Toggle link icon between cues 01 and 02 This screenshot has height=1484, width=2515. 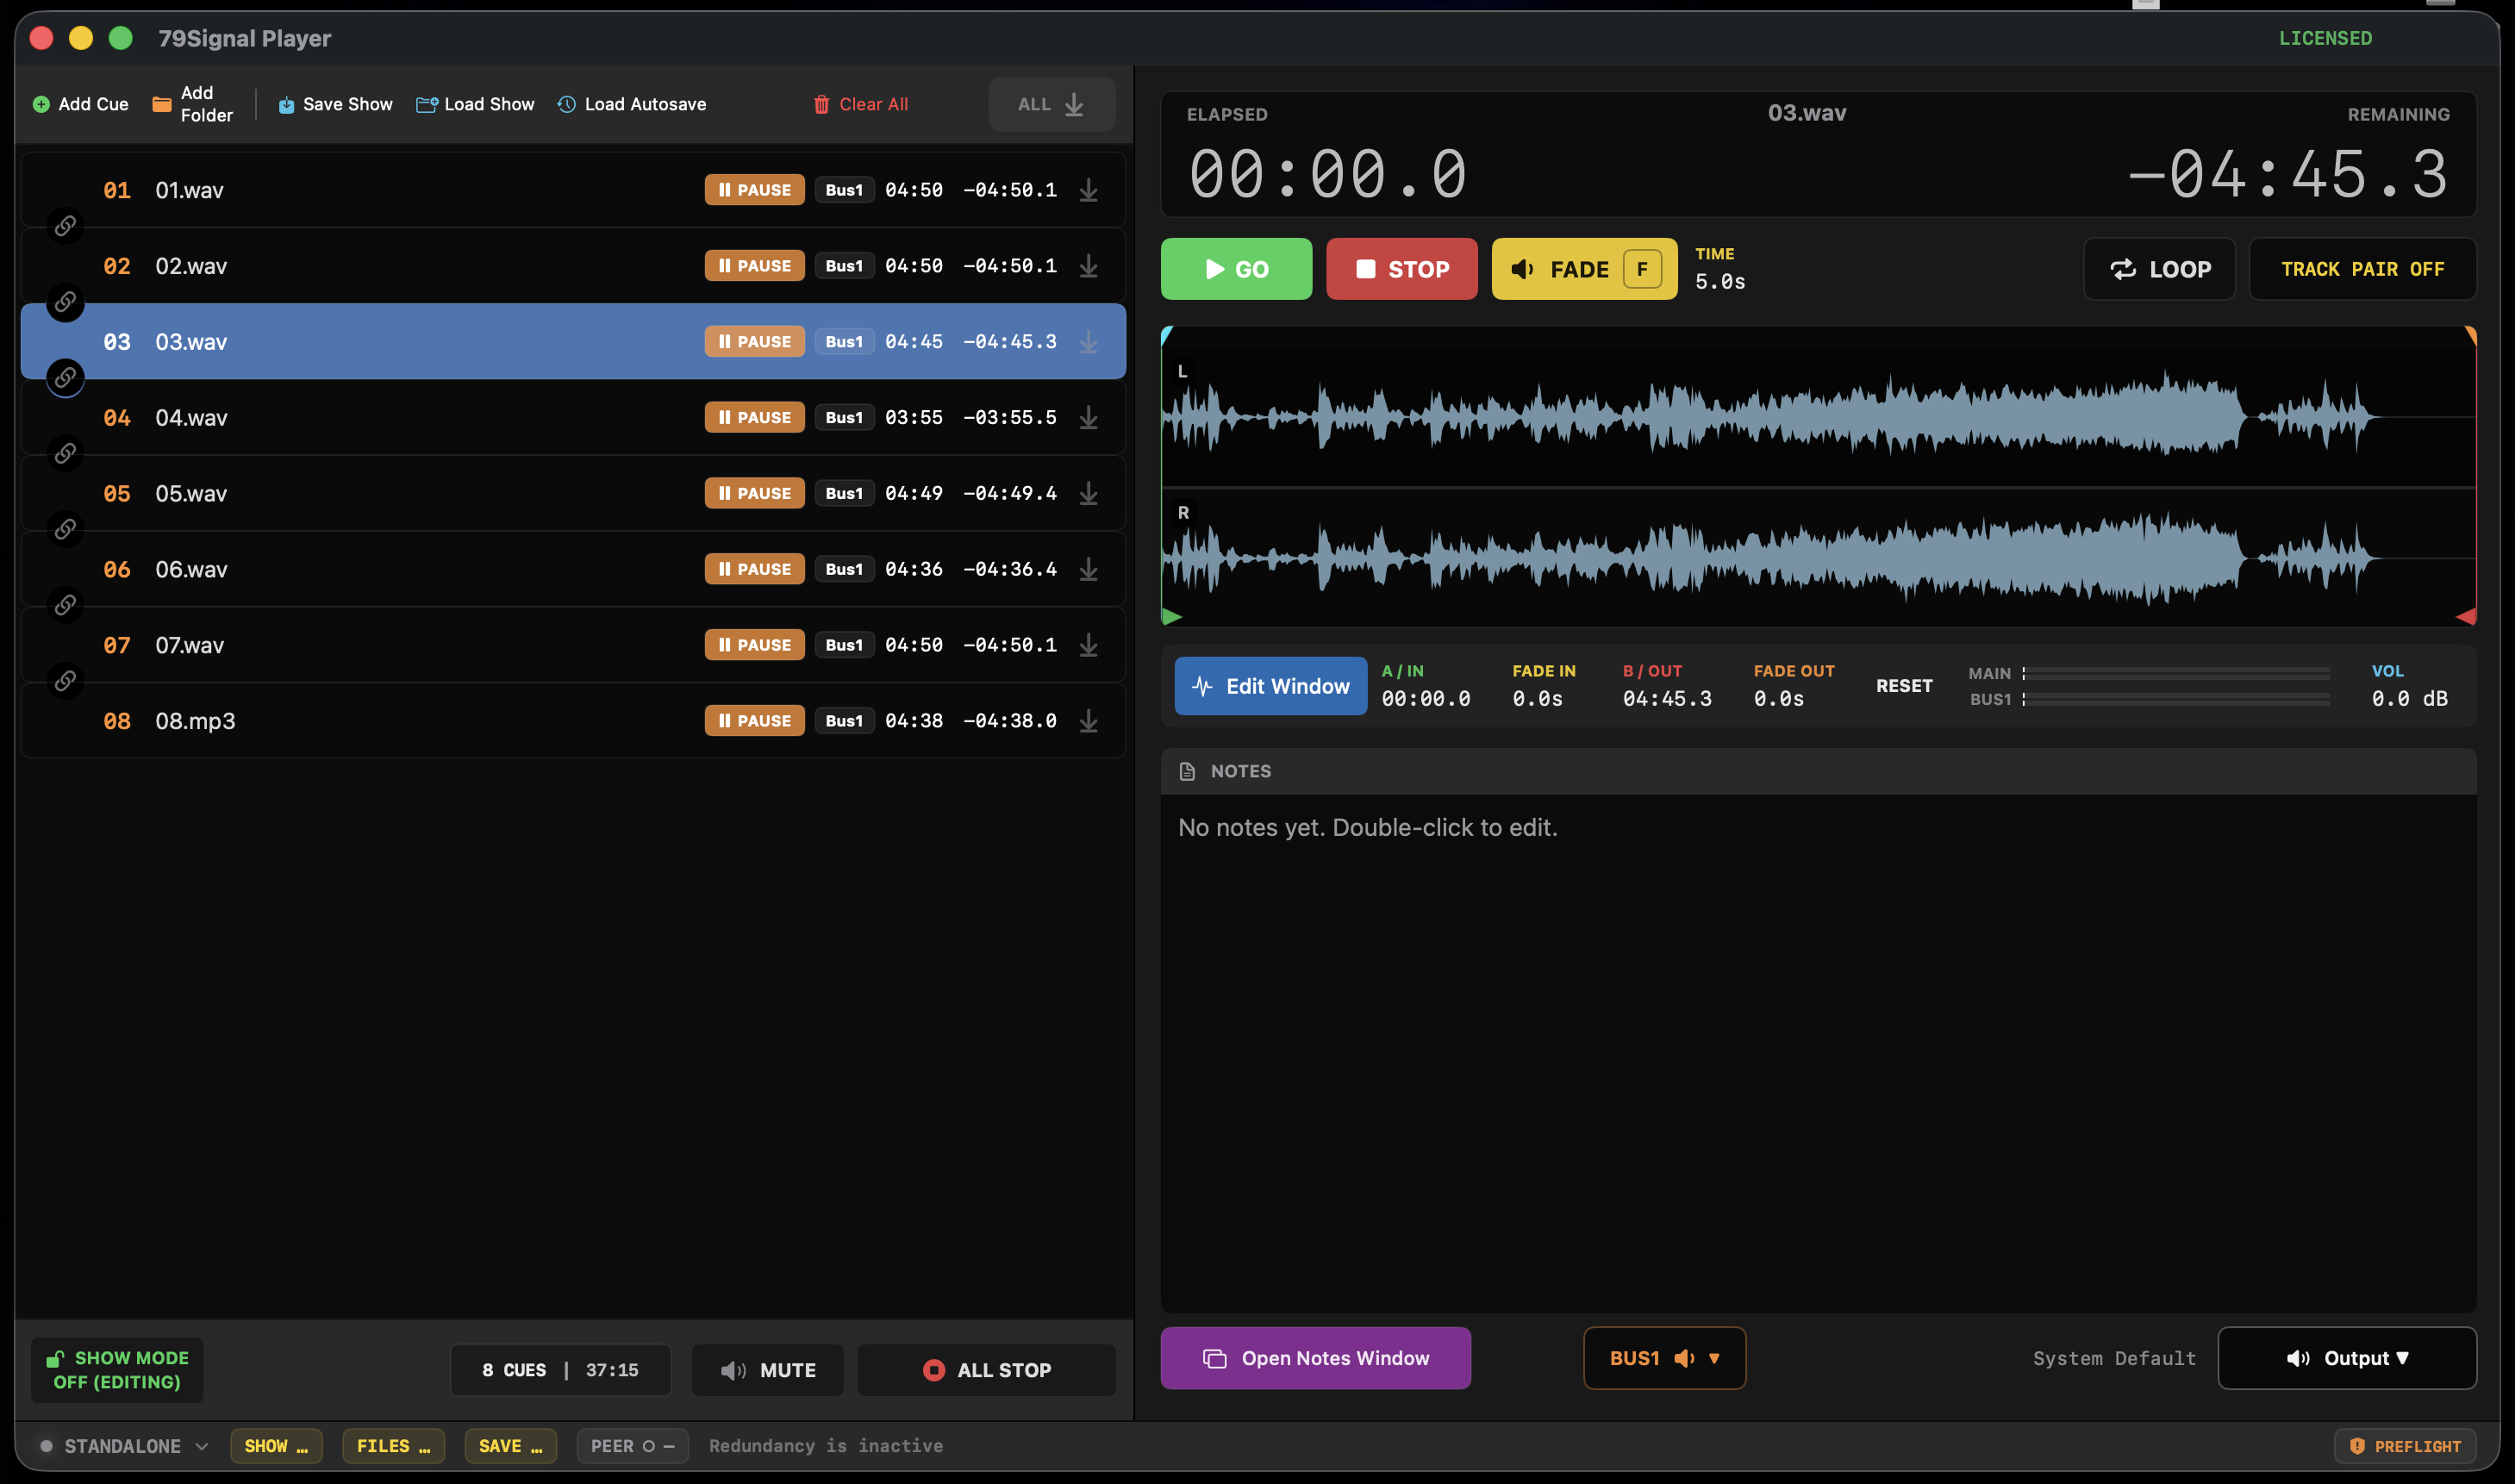(x=65, y=226)
